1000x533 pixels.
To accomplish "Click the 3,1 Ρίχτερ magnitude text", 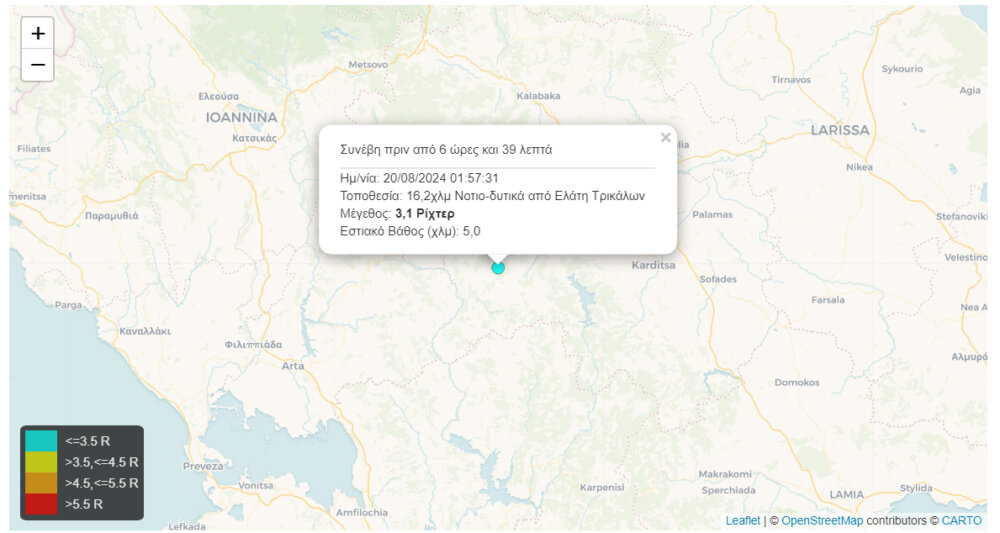I will tap(425, 213).
